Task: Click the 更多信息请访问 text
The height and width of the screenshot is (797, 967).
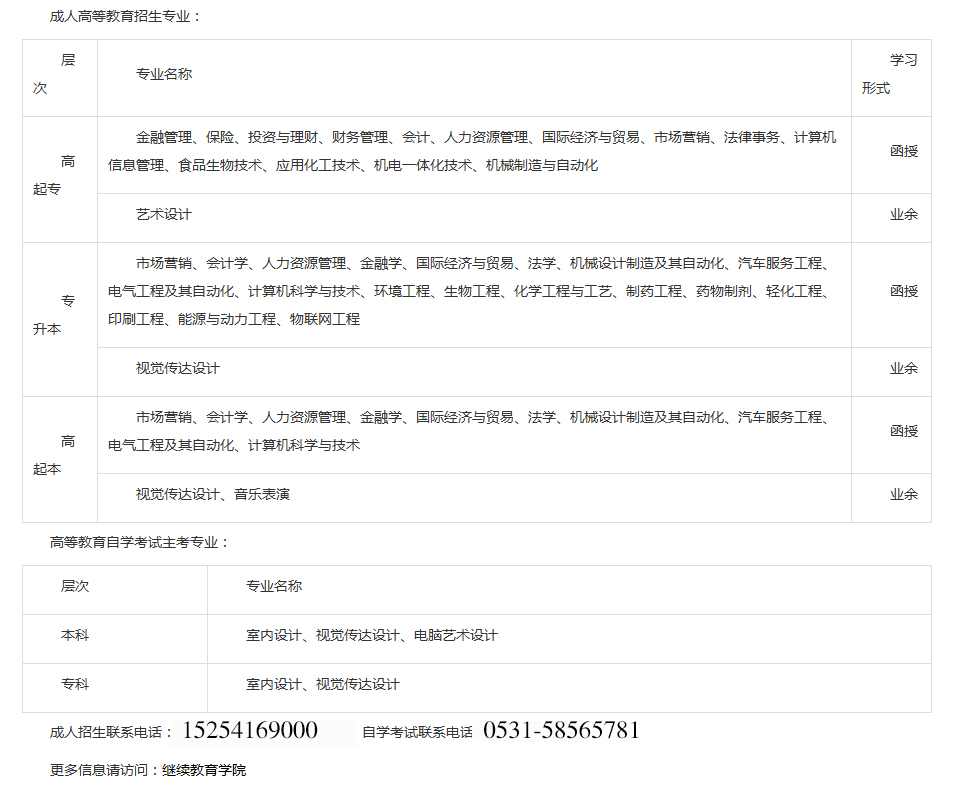Action: tap(105, 770)
